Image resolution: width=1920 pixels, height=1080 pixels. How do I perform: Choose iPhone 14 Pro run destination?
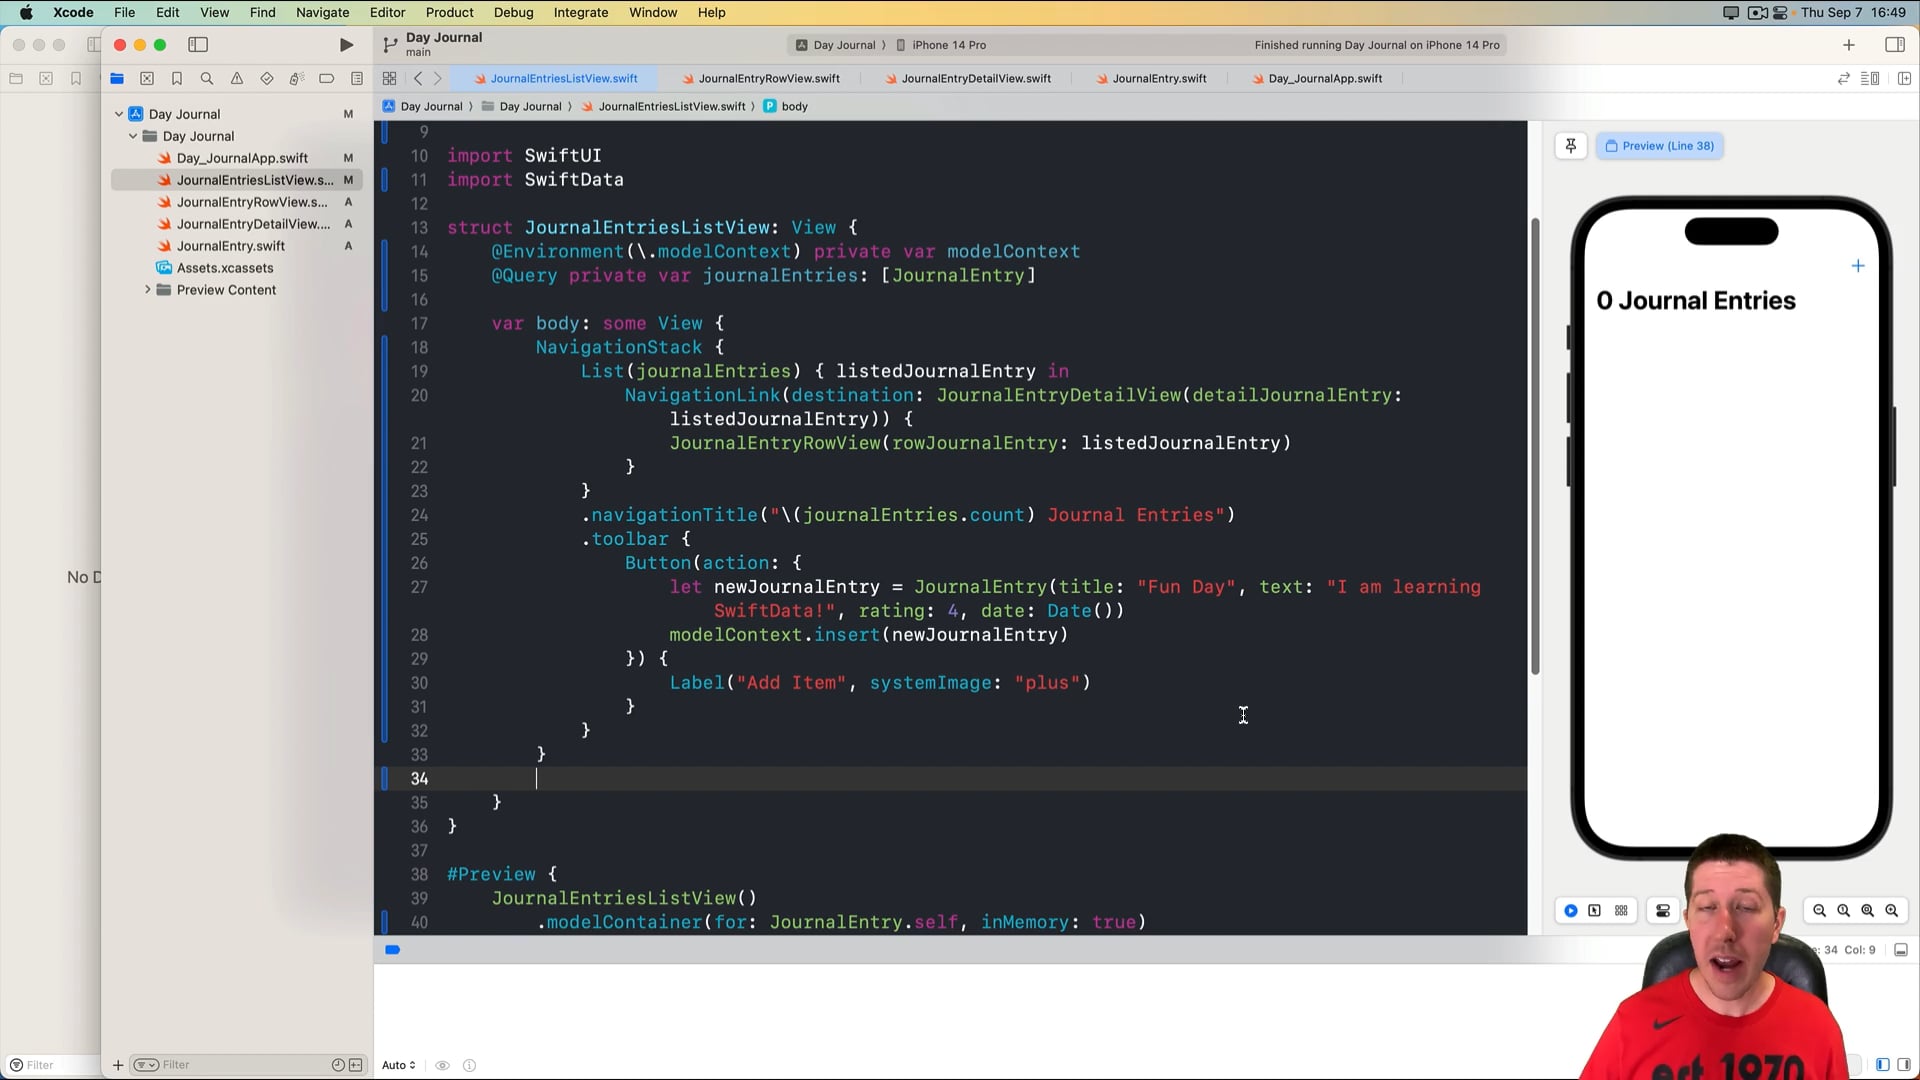[941, 45]
